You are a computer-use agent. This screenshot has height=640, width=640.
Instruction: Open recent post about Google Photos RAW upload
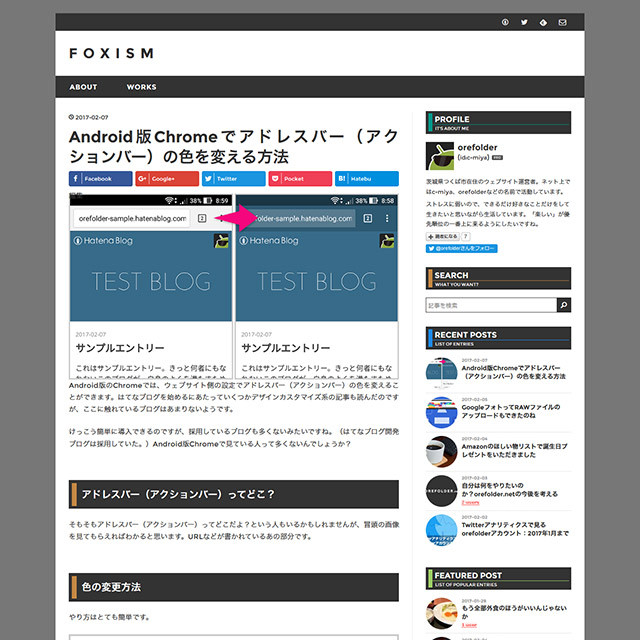click(x=511, y=411)
